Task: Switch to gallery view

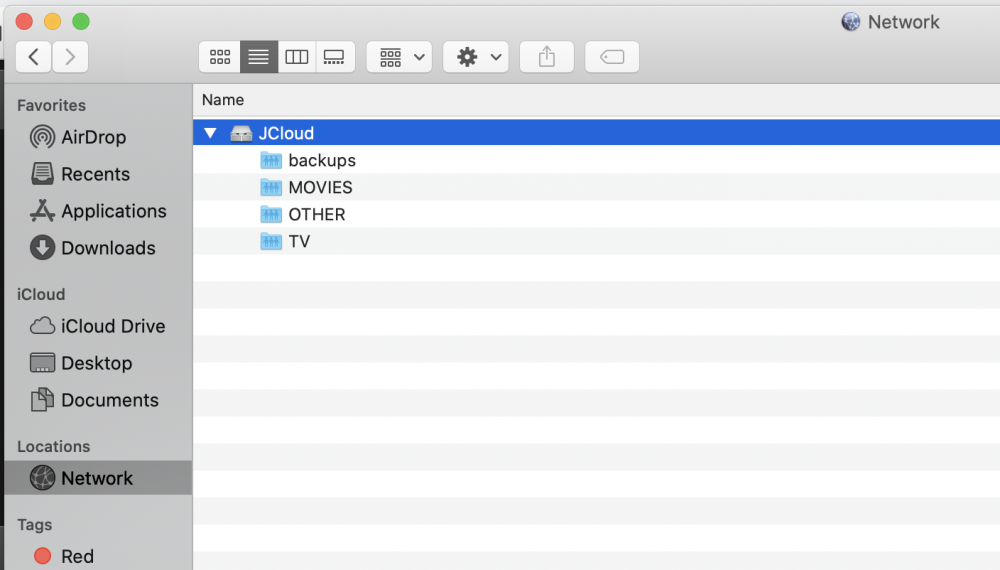Action: 334,57
